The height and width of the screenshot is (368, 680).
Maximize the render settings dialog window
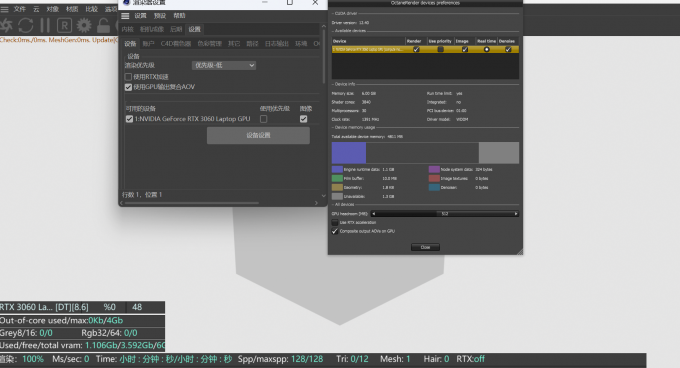click(x=290, y=3)
